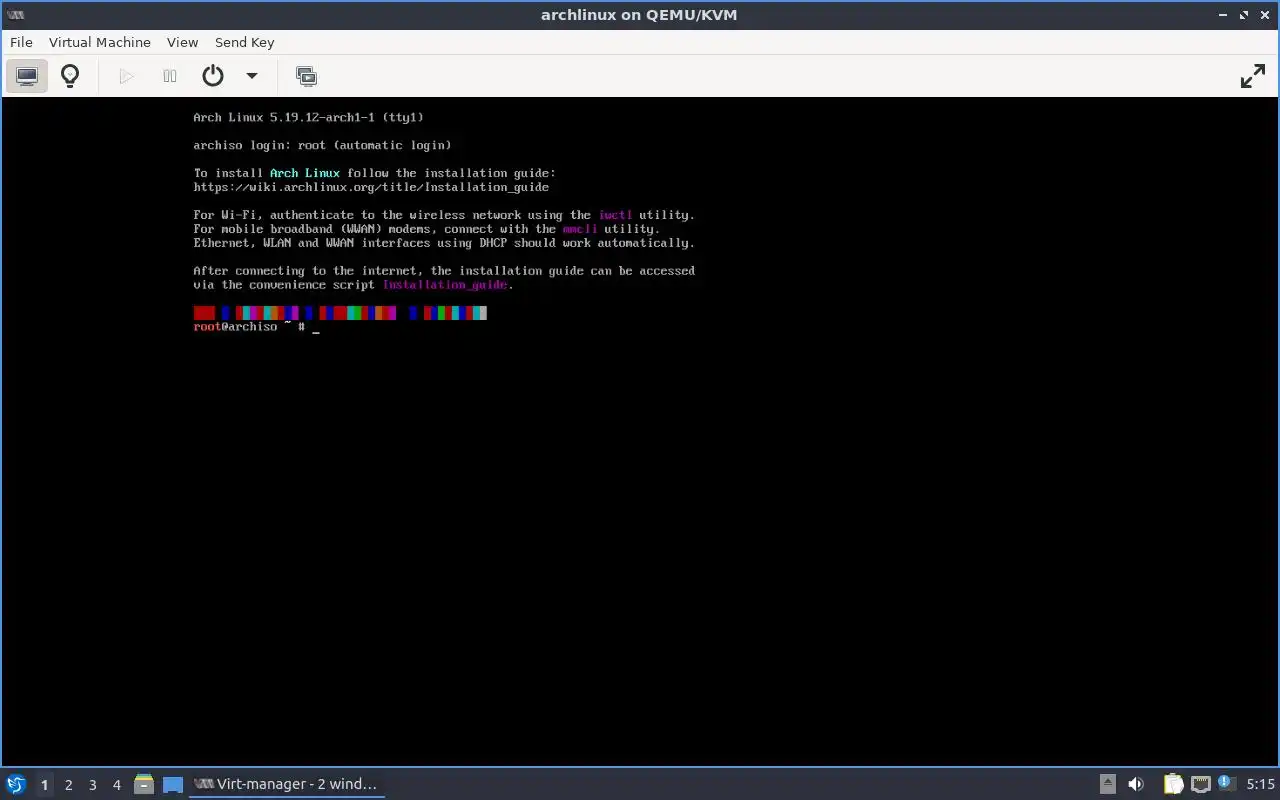The width and height of the screenshot is (1280, 800).
Task: Switch to workspace 2
Action: click(69, 785)
